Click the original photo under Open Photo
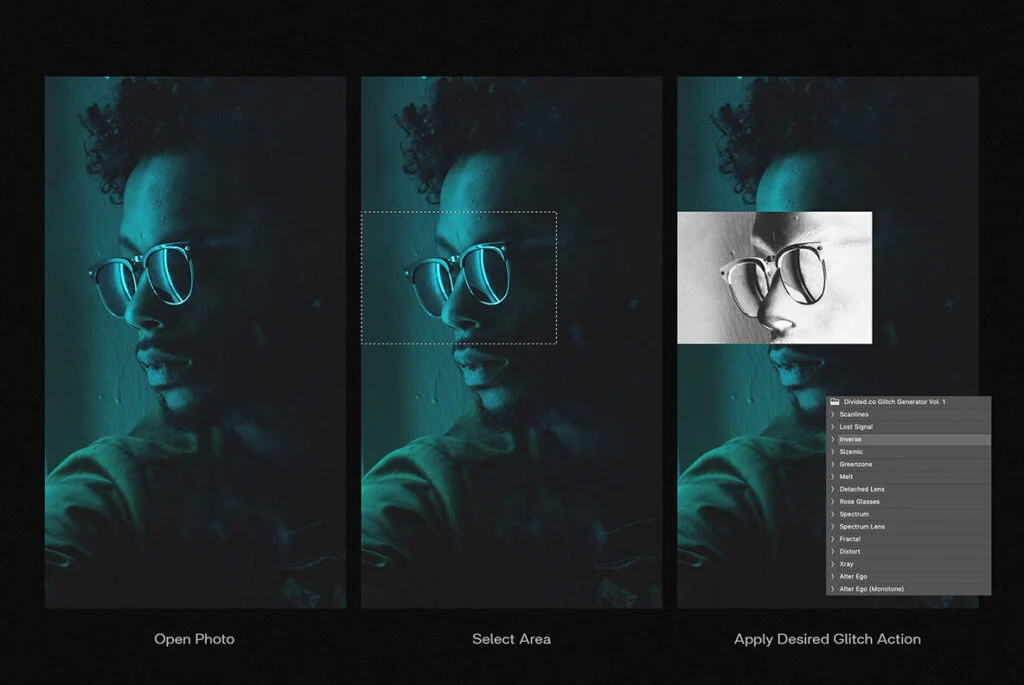Image resolution: width=1024 pixels, height=685 pixels. pos(195,450)
